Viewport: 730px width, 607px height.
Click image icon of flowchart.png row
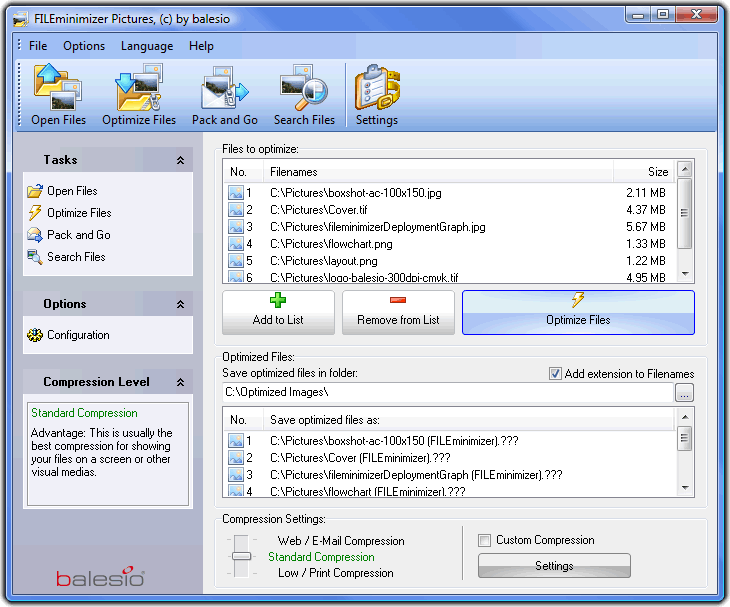[236, 244]
